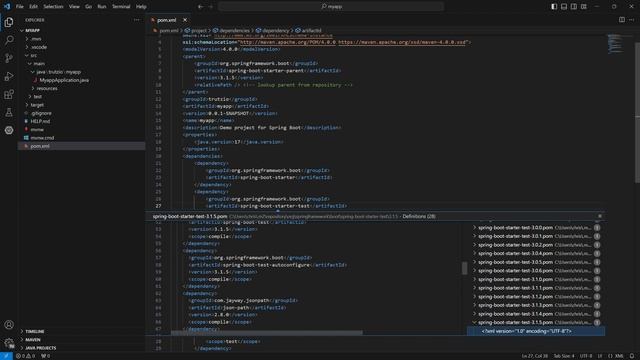Screen dimensions: 640x360
Task: Customize layout icon in title bar
Action: 584,7
